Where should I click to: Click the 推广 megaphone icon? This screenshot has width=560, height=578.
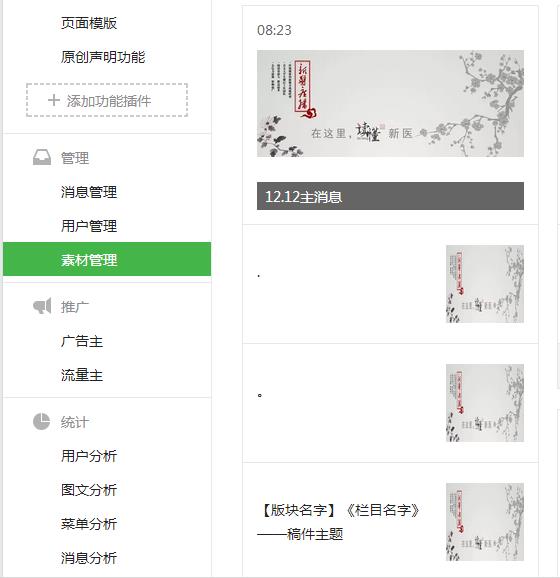coord(42,306)
